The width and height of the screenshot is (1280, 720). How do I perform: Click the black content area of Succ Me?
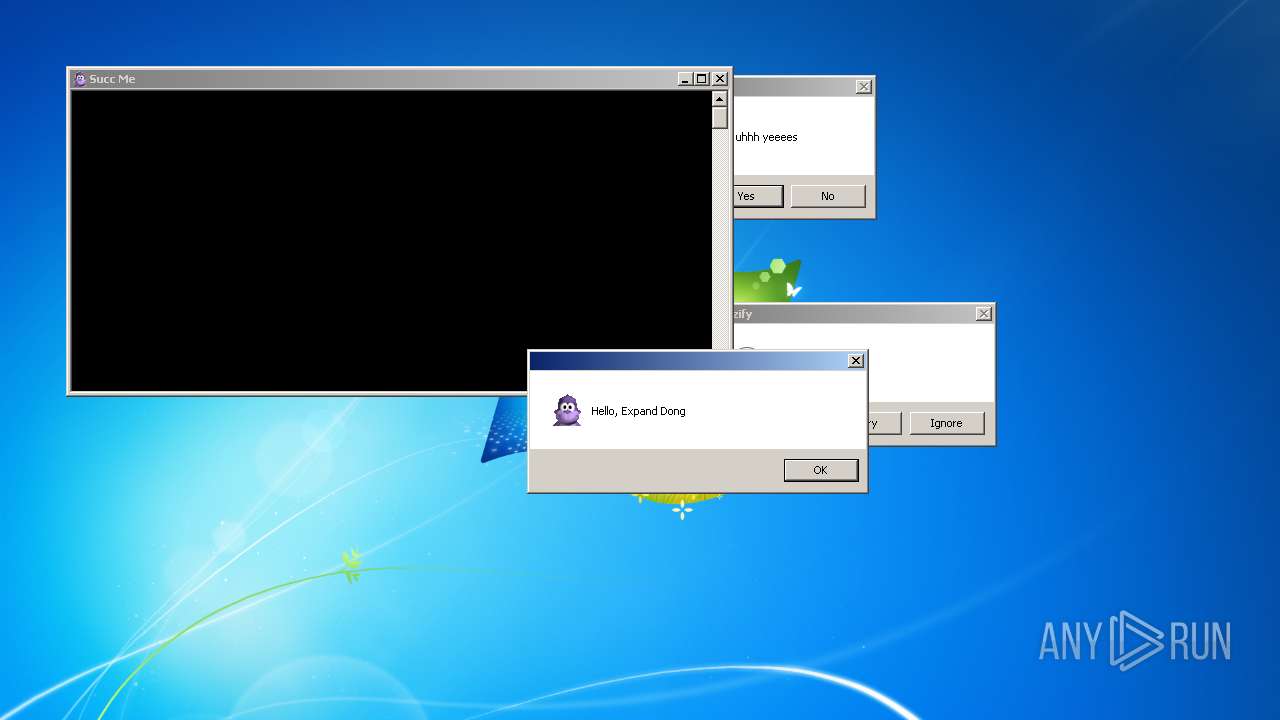(x=391, y=240)
